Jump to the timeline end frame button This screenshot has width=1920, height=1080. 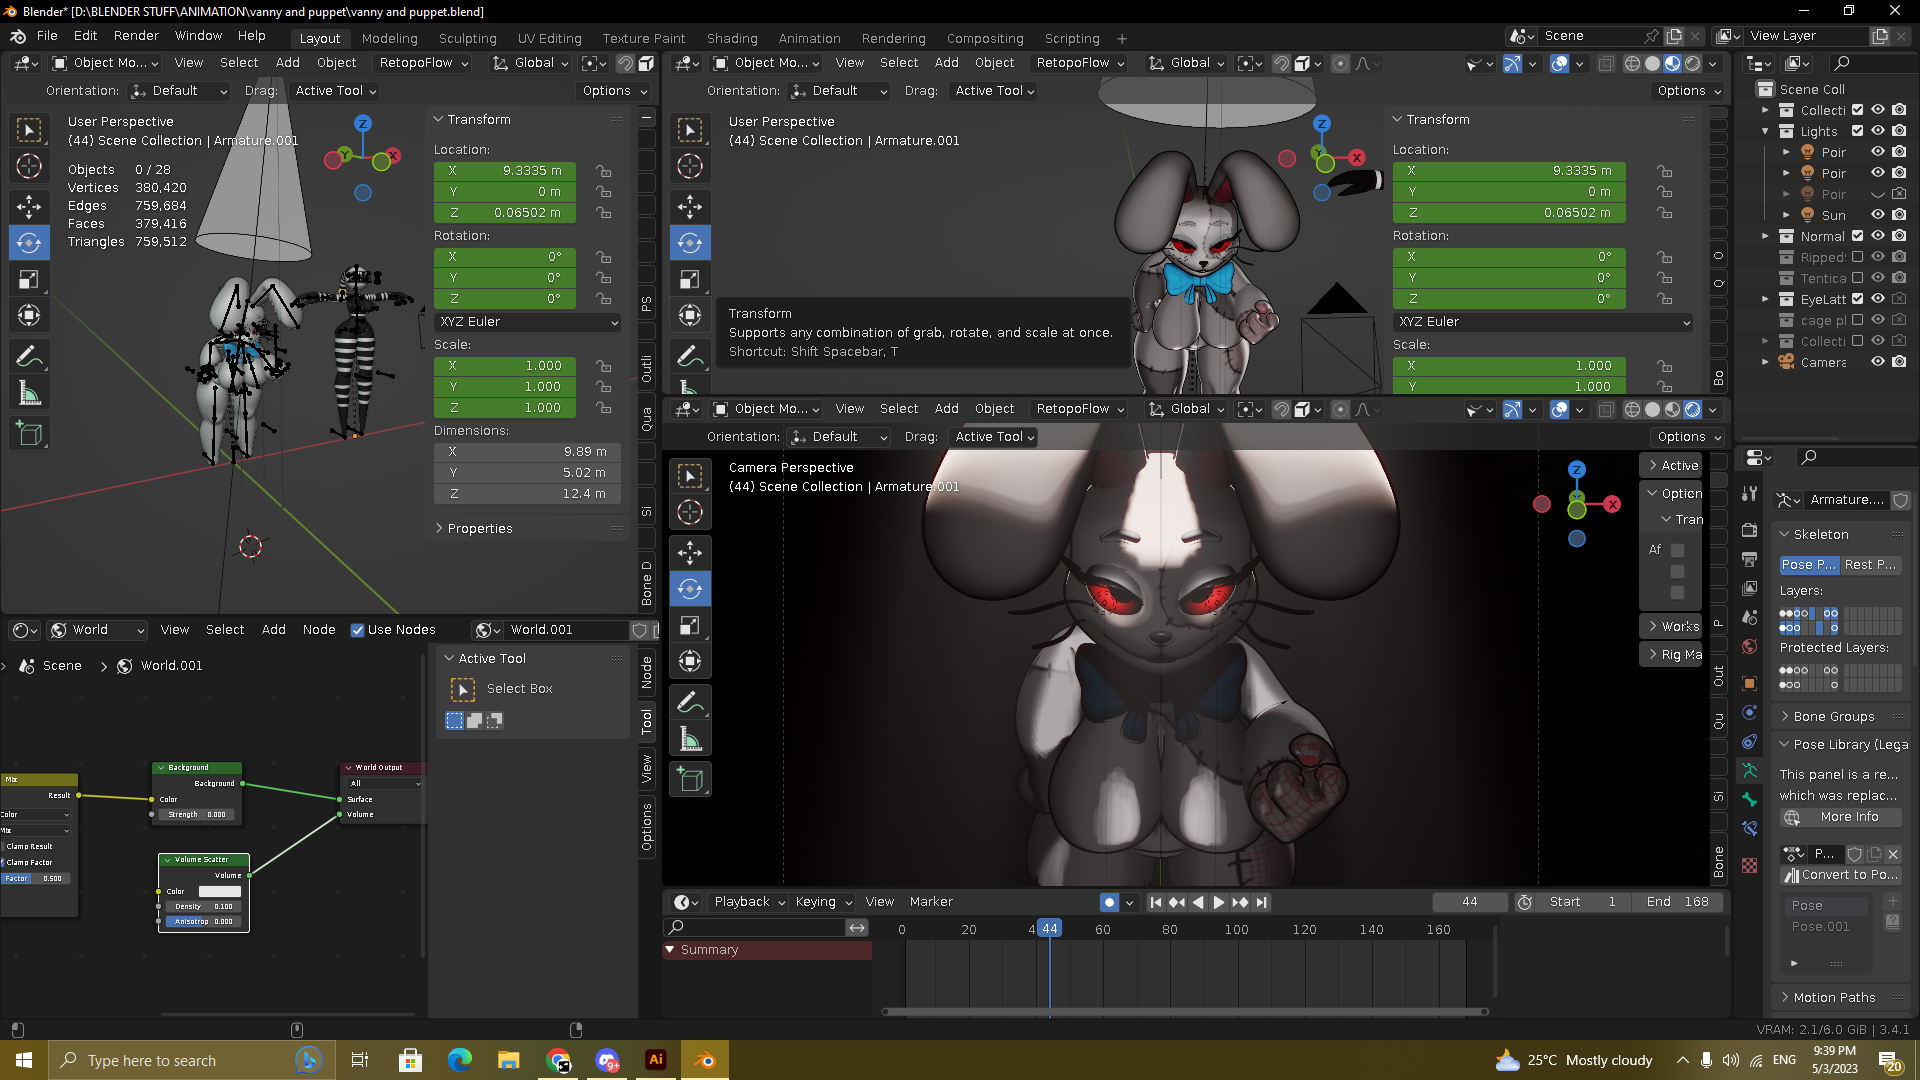click(1262, 902)
